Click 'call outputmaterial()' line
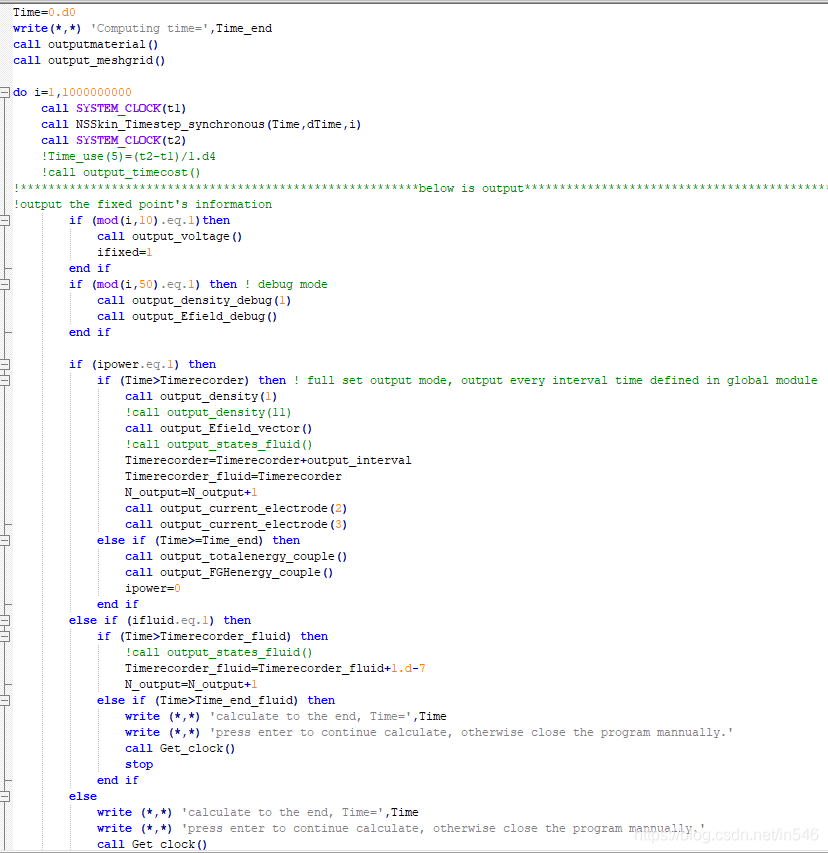 [x=85, y=44]
